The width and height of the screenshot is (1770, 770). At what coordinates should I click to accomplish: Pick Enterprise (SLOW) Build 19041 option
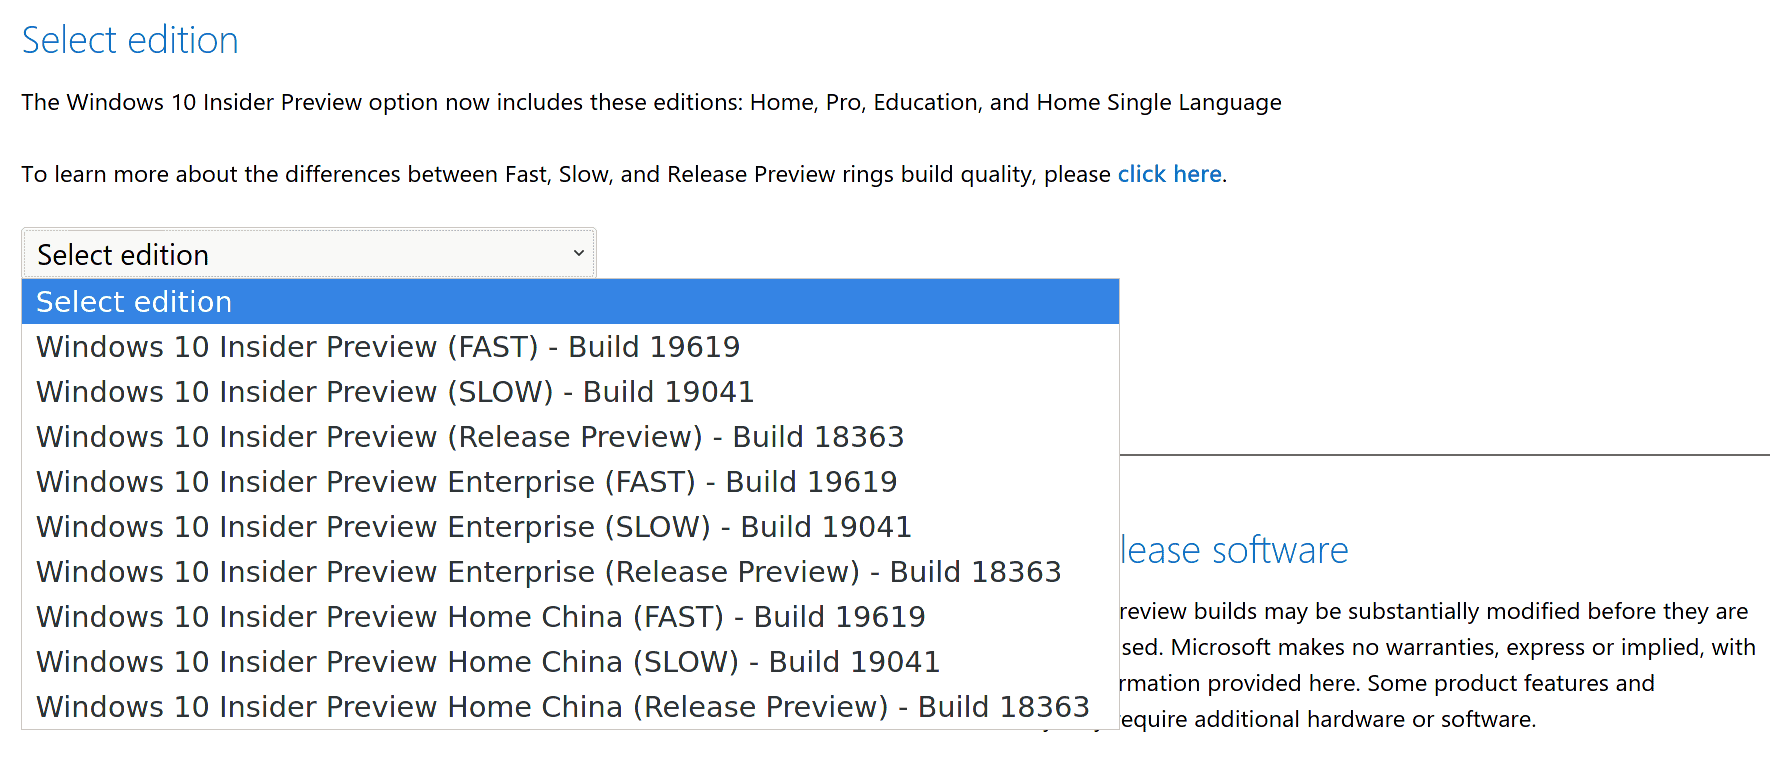474,527
